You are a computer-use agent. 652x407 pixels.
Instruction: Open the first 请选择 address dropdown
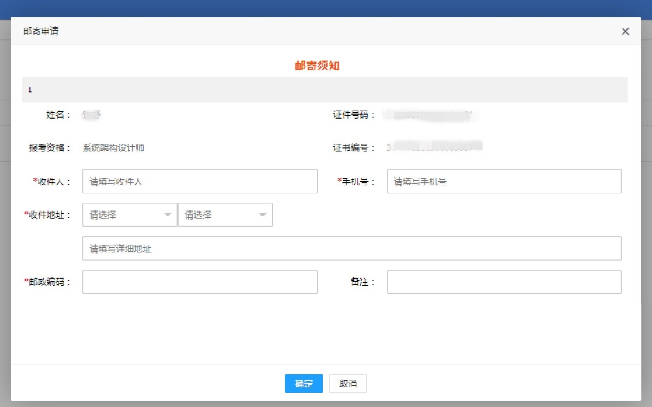129,214
